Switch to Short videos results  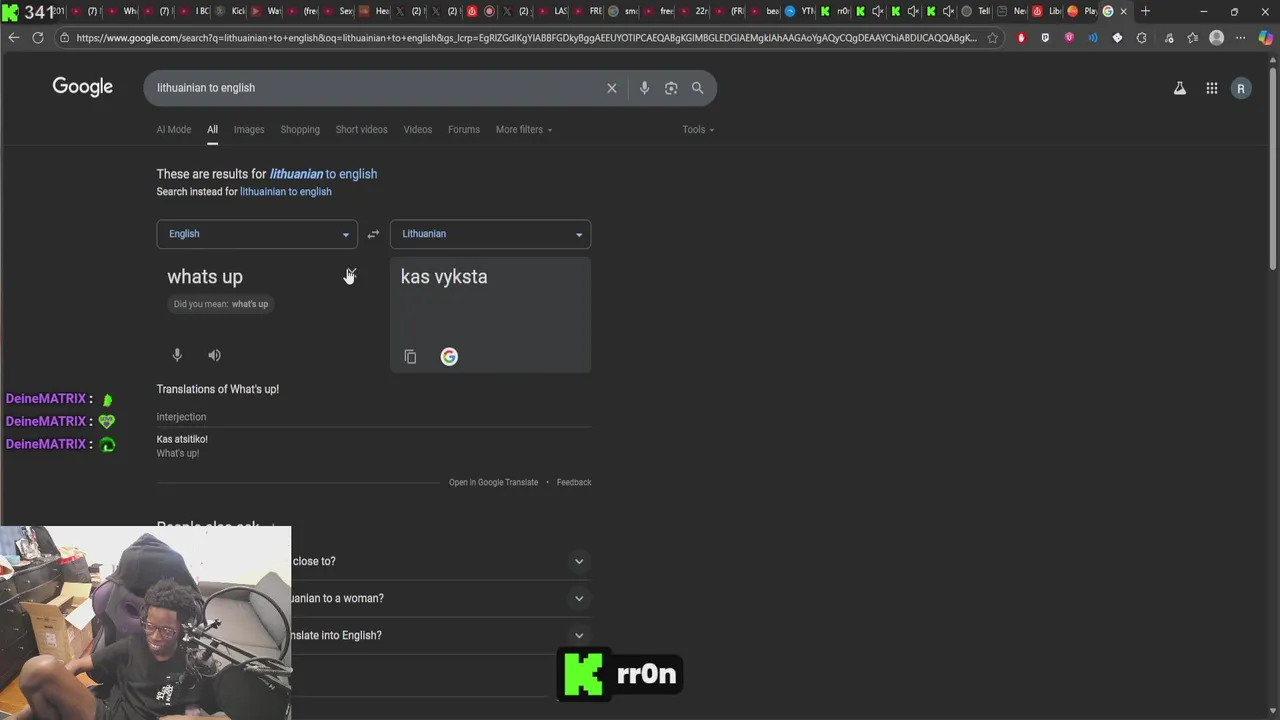(x=361, y=130)
